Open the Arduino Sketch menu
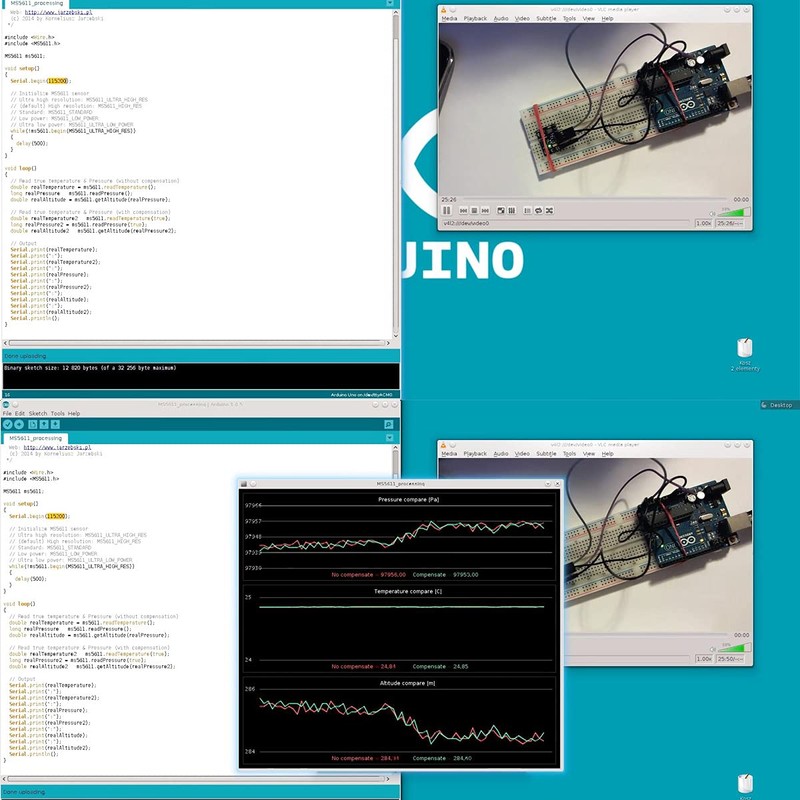Image resolution: width=800 pixels, height=800 pixels. click(38, 413)
